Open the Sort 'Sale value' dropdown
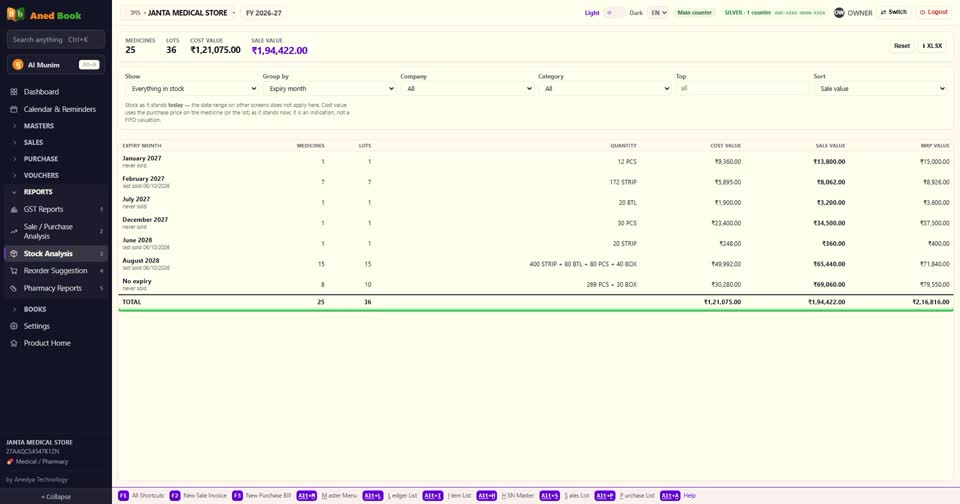The image size is (960, 504). pos(880,89)
